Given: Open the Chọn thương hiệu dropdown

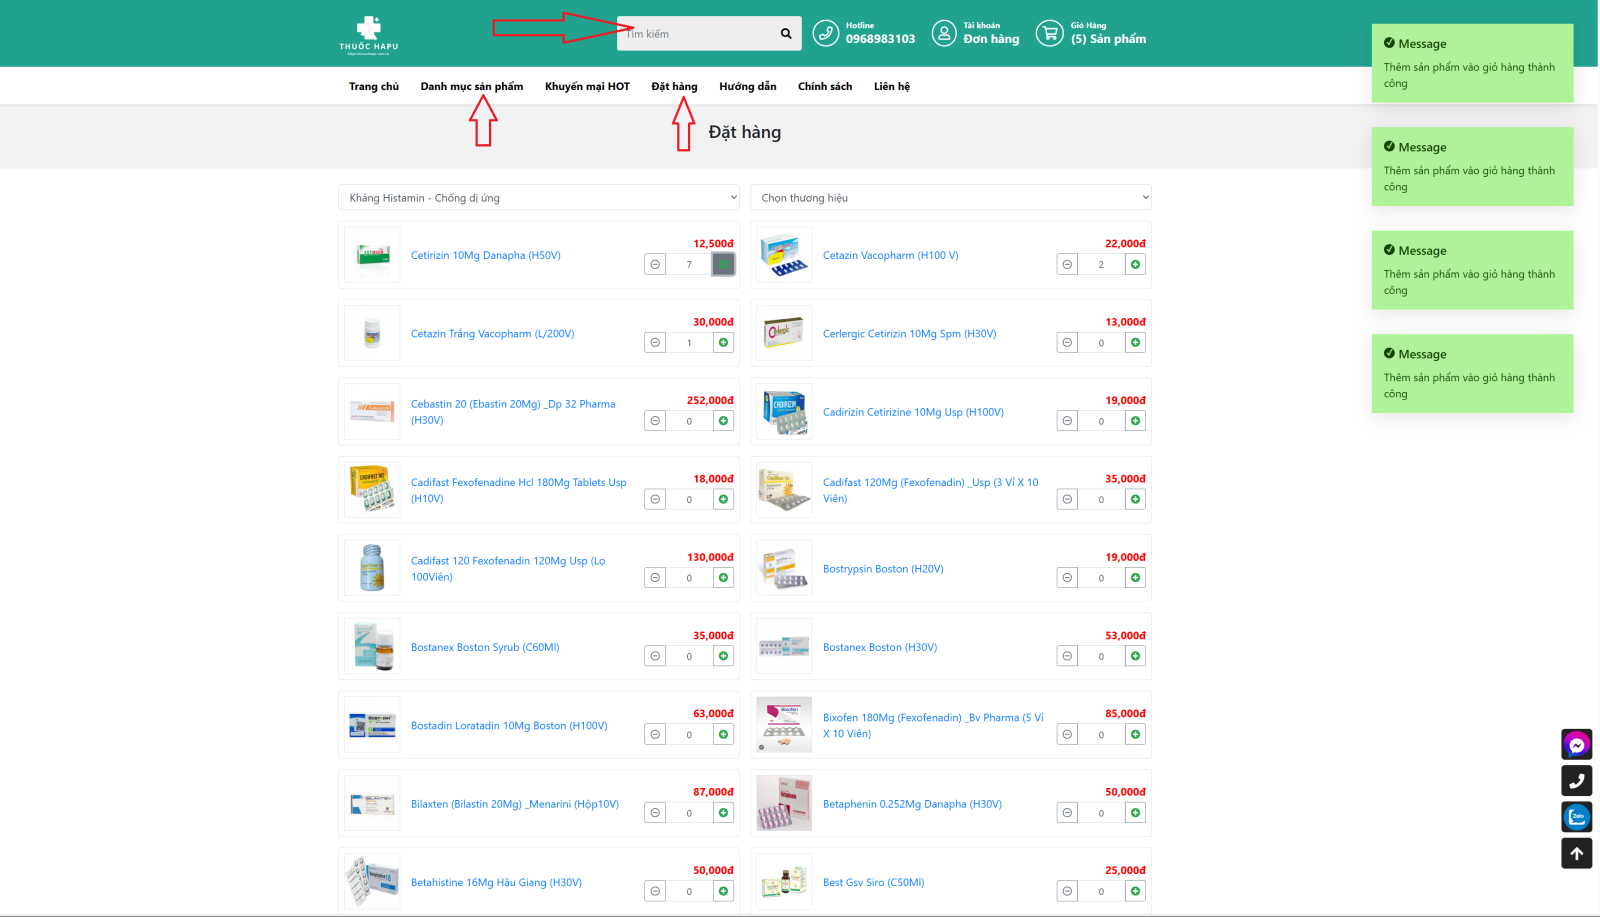Looking at the screenshot, I should [x=950, y=198].
